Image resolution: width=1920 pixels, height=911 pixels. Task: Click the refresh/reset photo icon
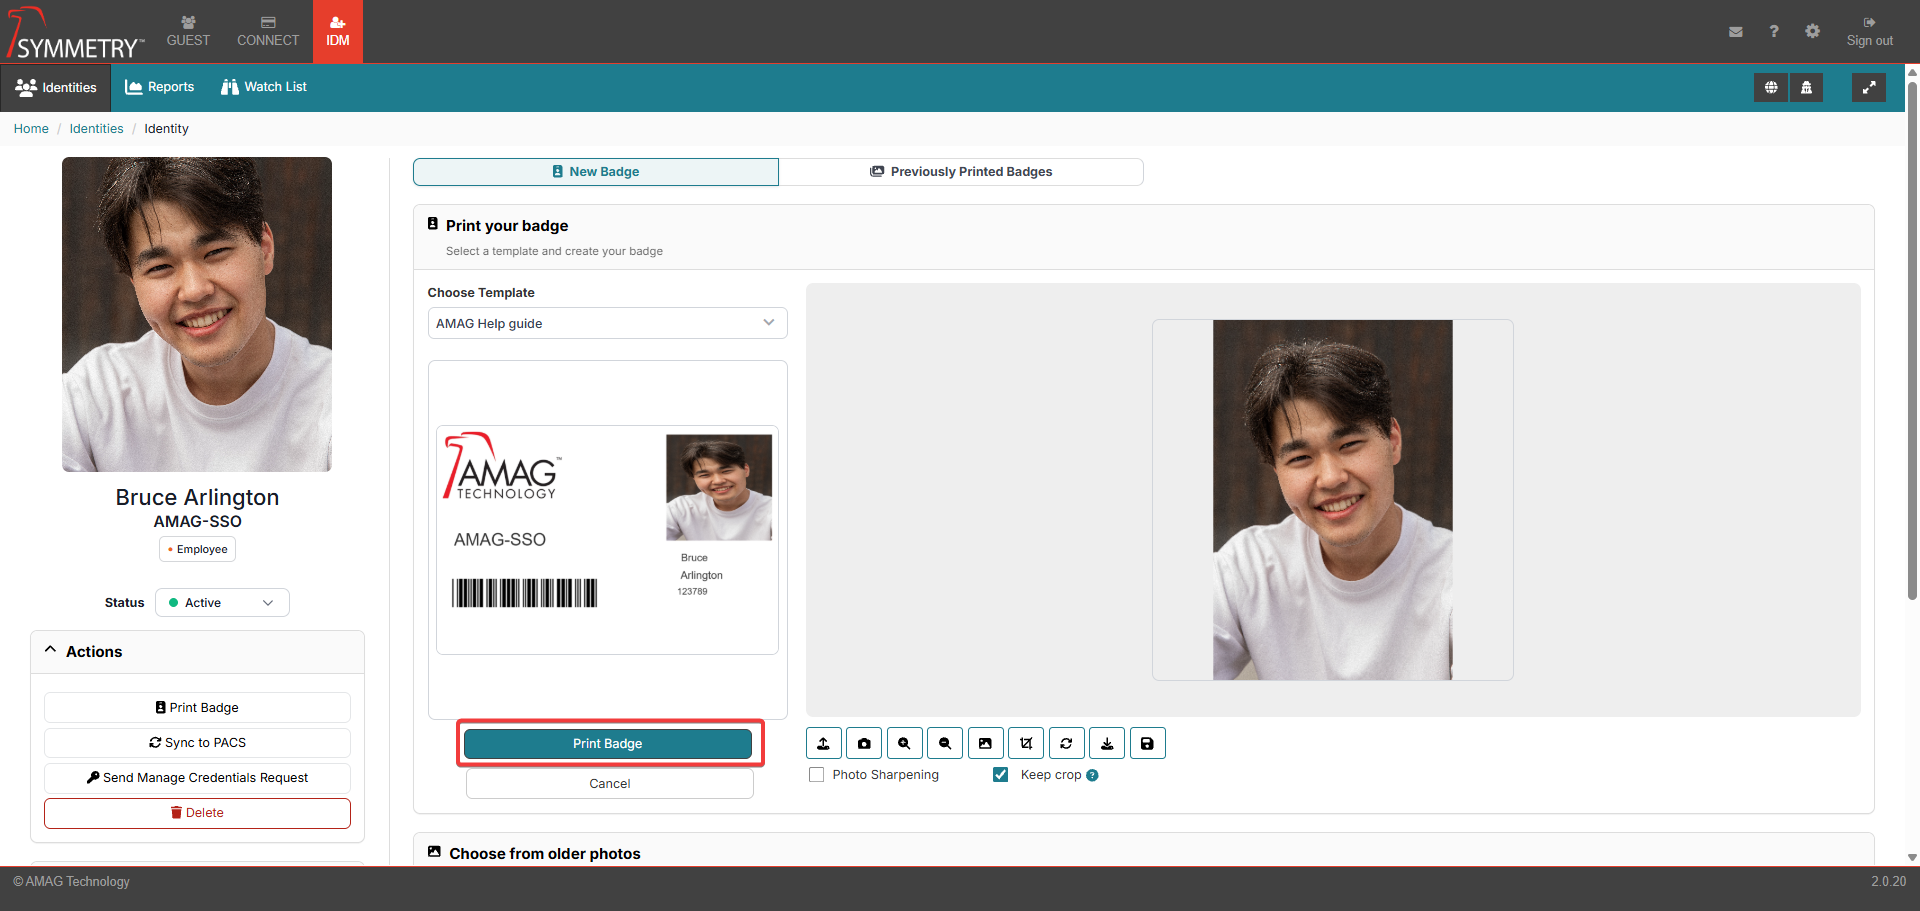[x=1066, y=743]
